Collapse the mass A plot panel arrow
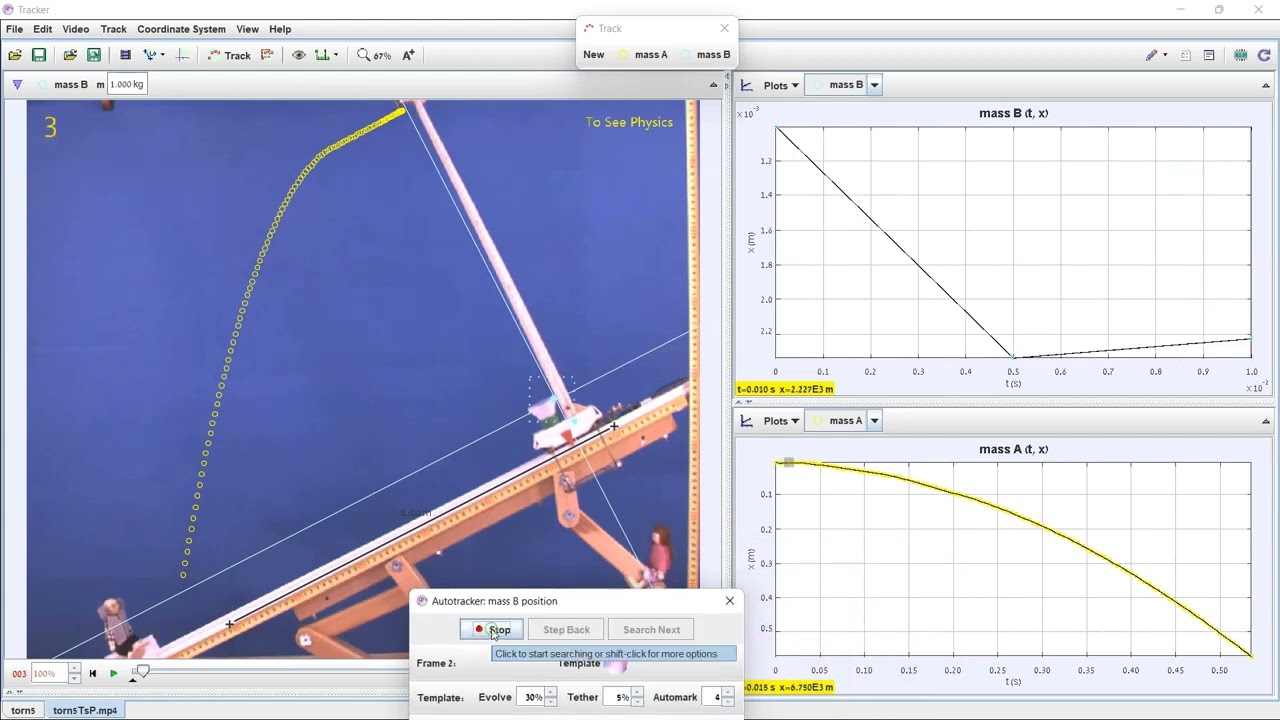The width and height of the screenshot is (1280, 720). click(1266, 421)
